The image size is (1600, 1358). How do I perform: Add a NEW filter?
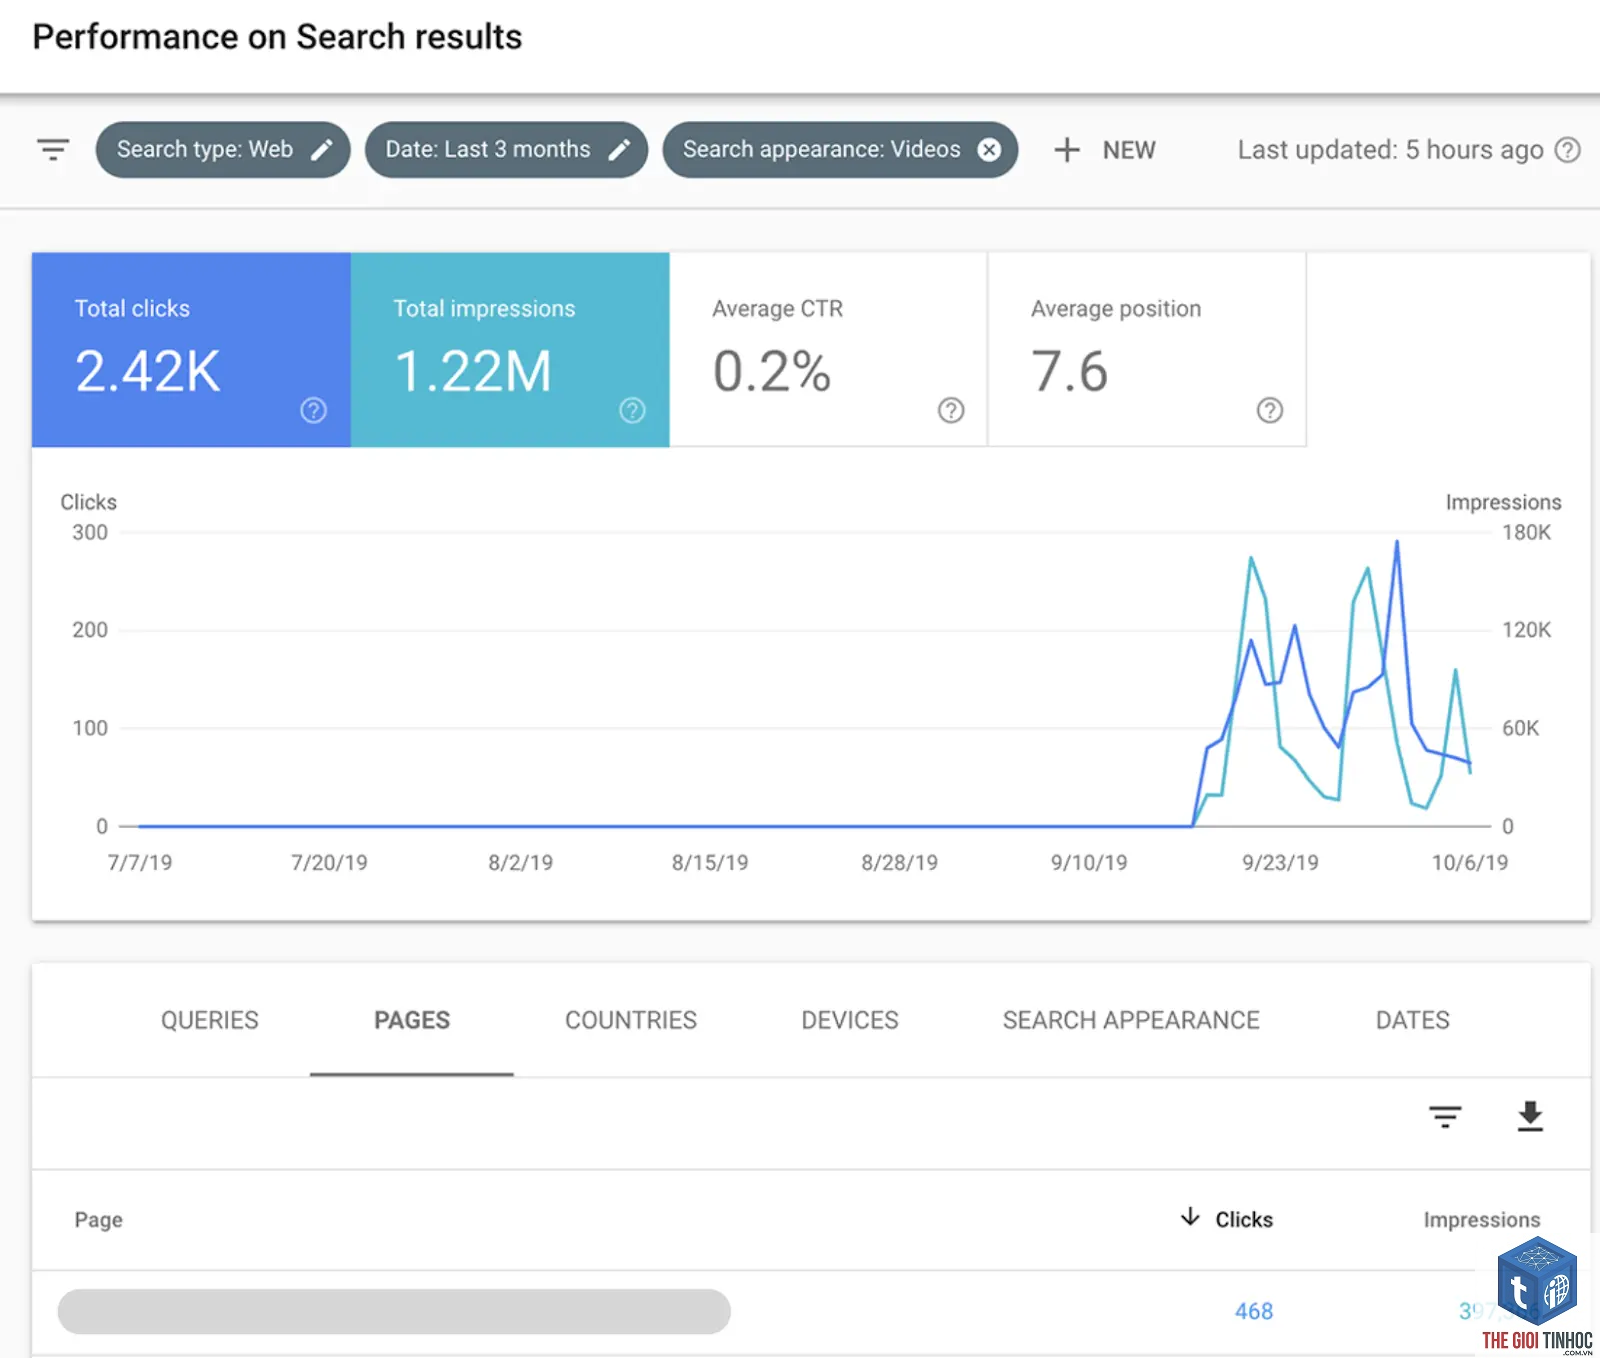pos(1105,150)
